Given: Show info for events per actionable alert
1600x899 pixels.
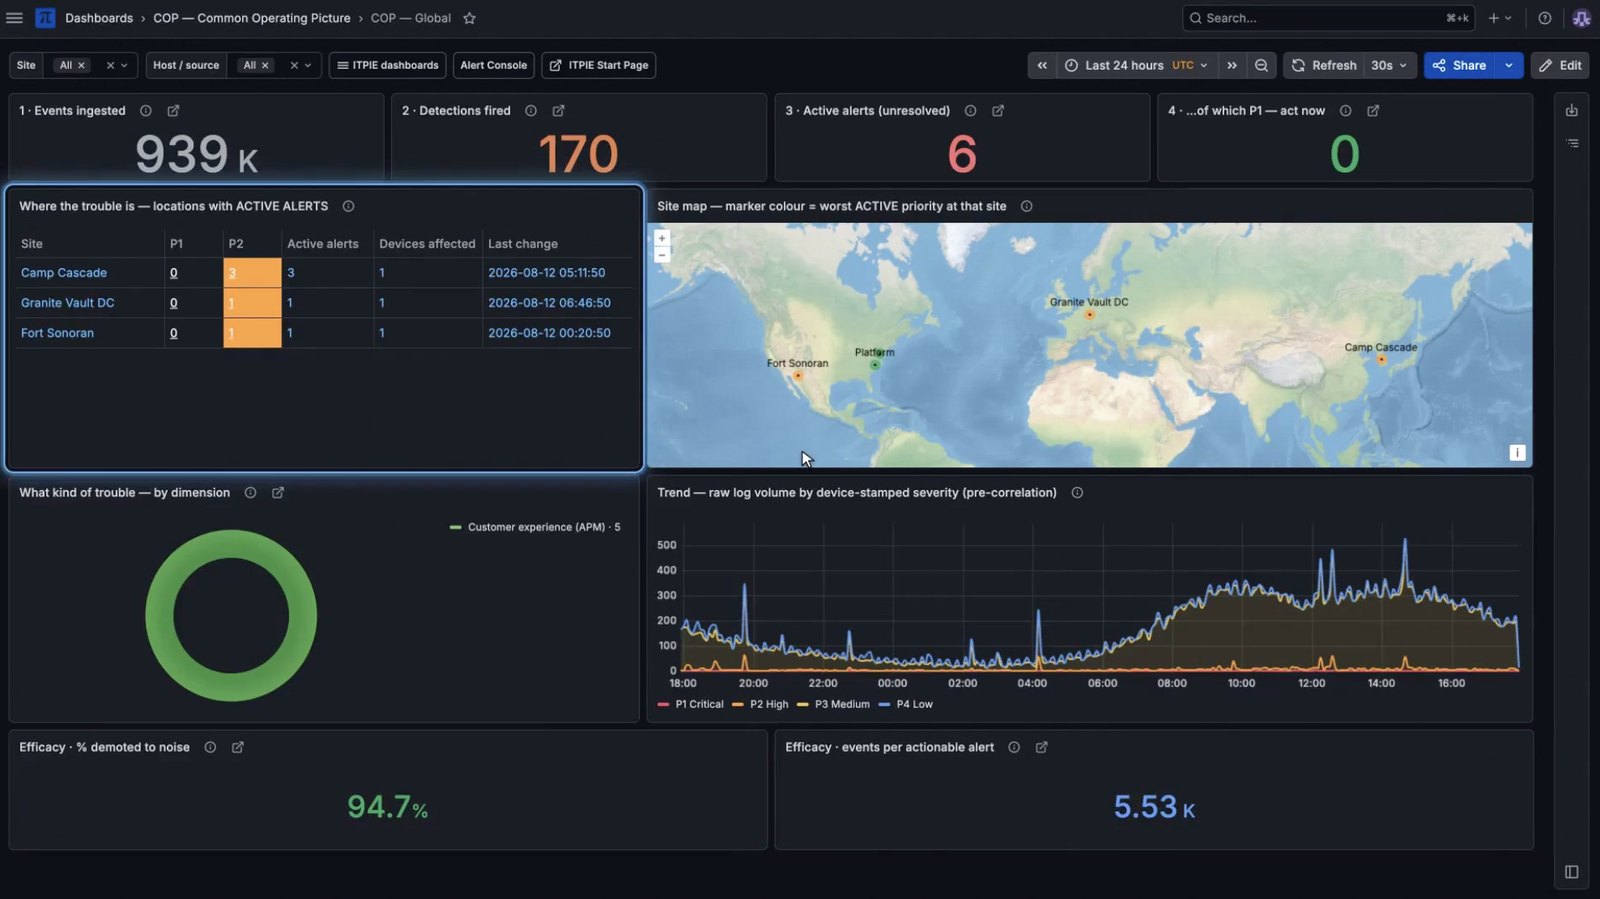Looking at the screenshot, I should click(x=1014, y=747).
